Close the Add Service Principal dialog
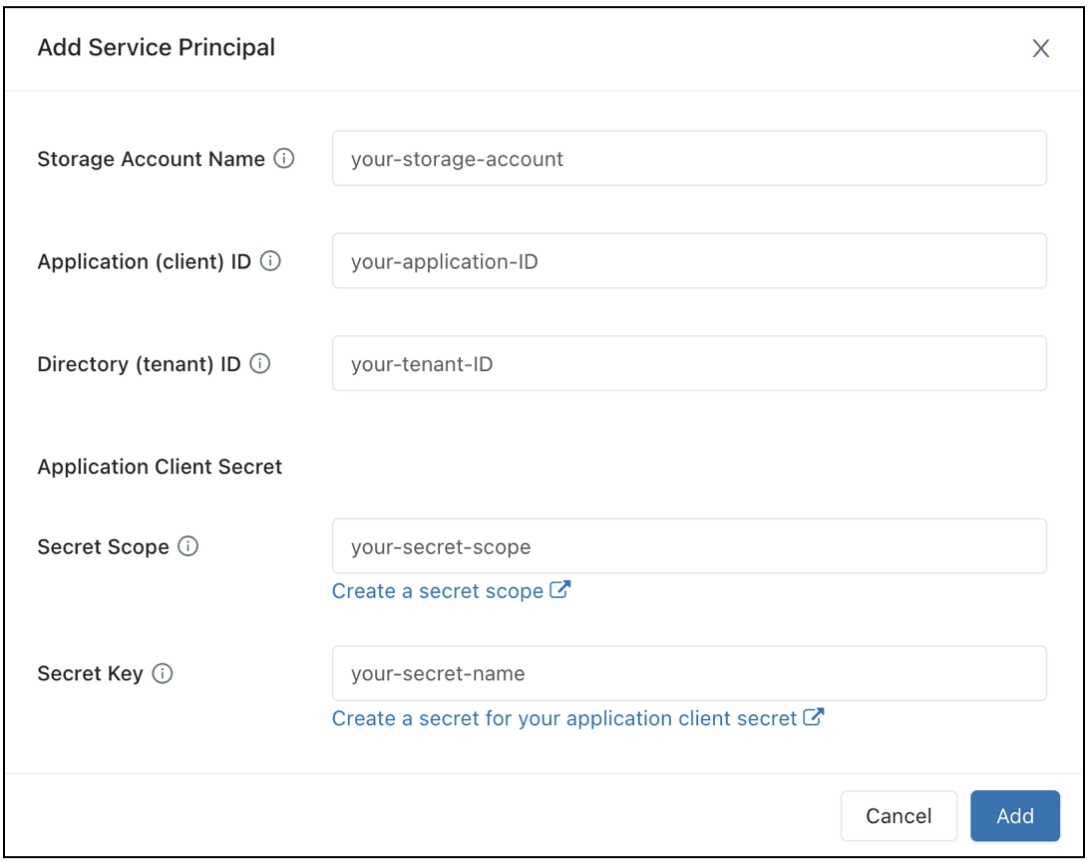The width and height of the screenshot is (1090, 862). coord(1043,46)
